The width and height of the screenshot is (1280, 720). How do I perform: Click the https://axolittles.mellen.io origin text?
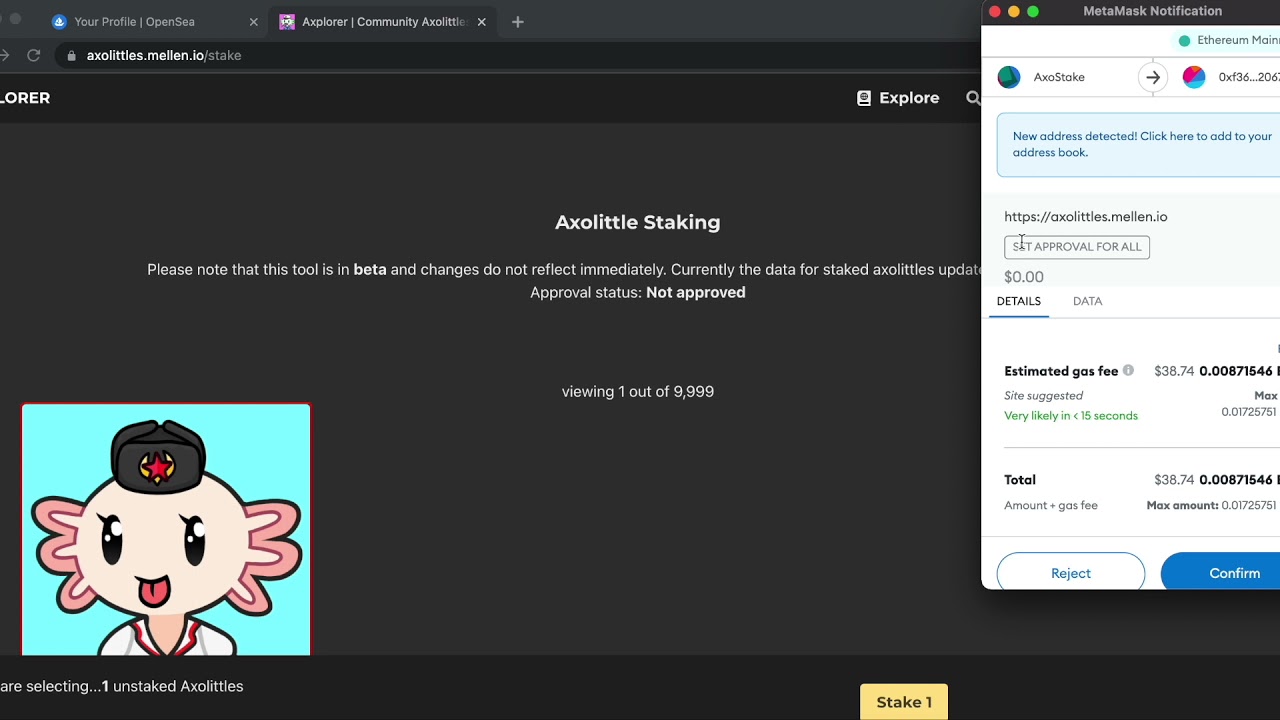1086,216
